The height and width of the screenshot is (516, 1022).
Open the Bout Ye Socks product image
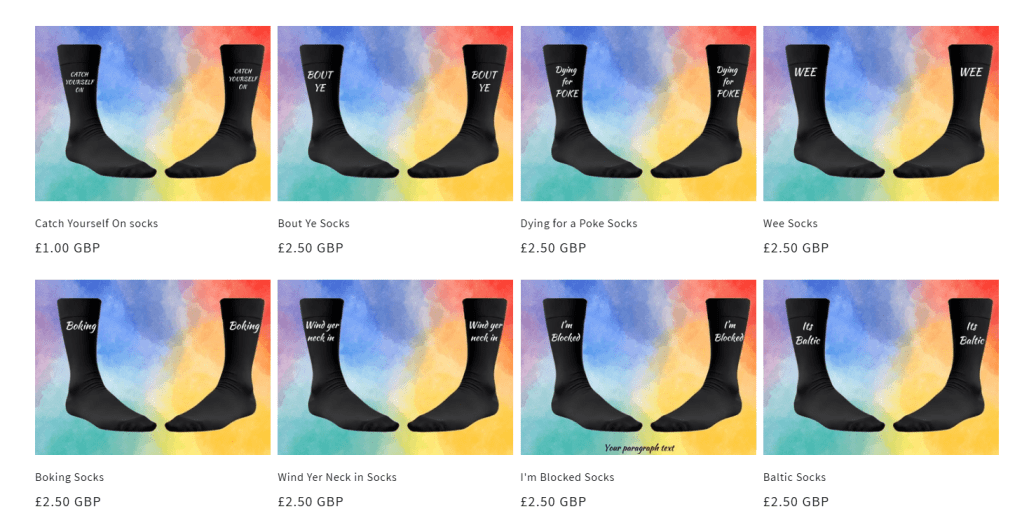(395, 113)
